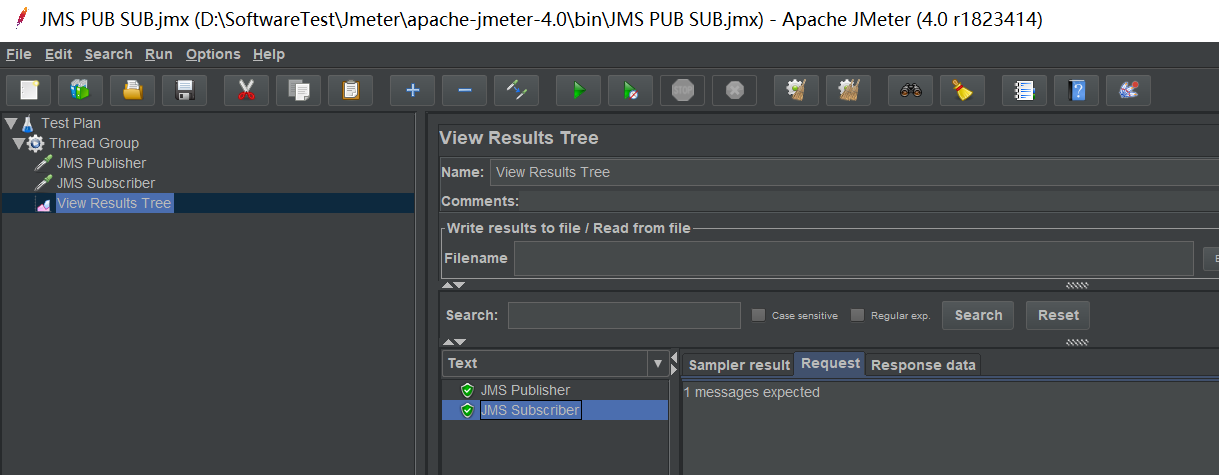
Task: Collapse the Test Plan tree node
Action: pos(11,123)
